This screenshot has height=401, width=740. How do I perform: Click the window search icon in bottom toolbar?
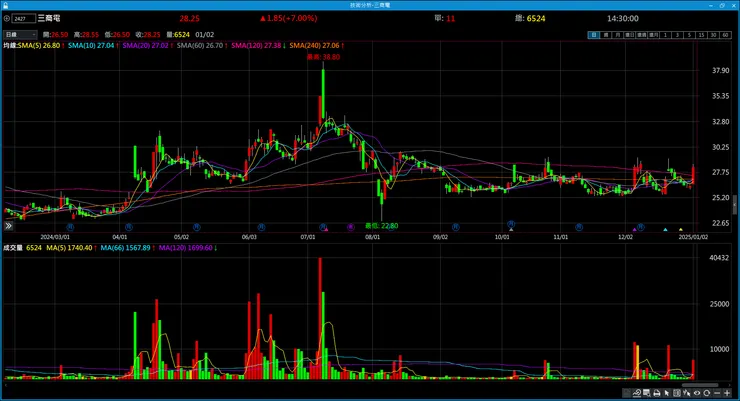pyautogui.click(x=646, y=393)
